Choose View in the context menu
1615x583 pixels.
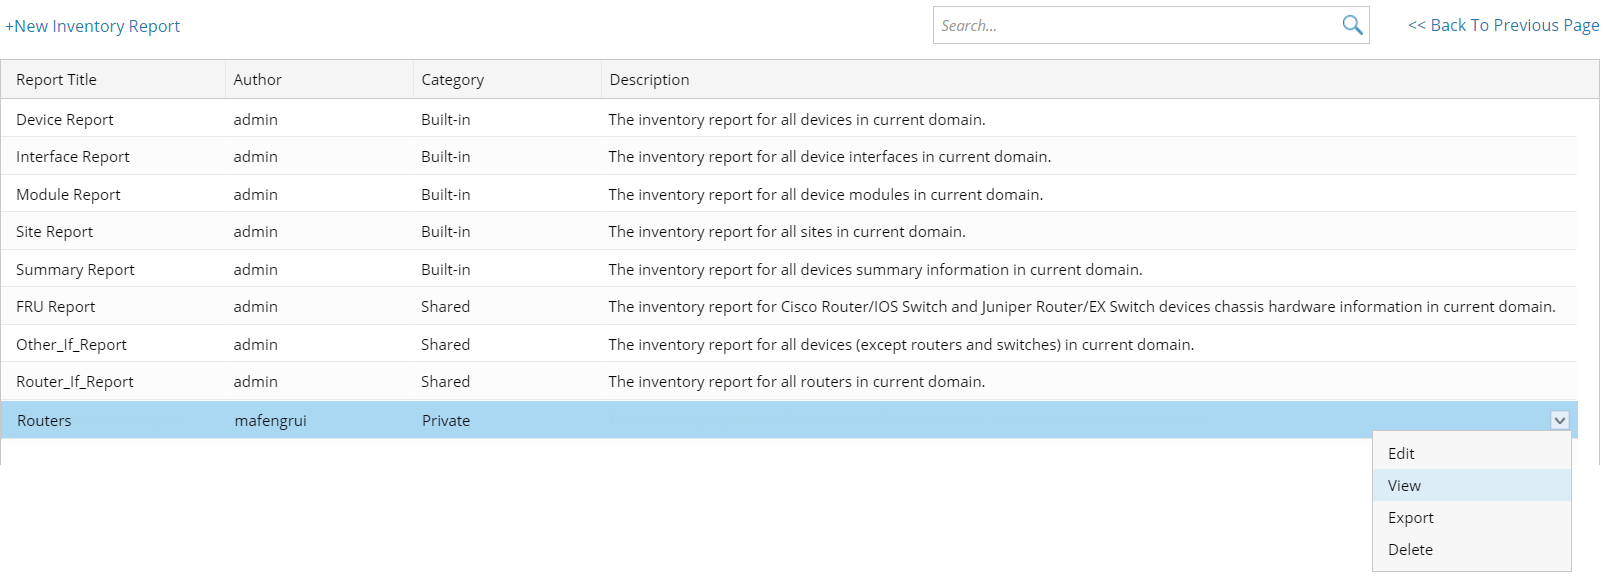(1404, 485)
